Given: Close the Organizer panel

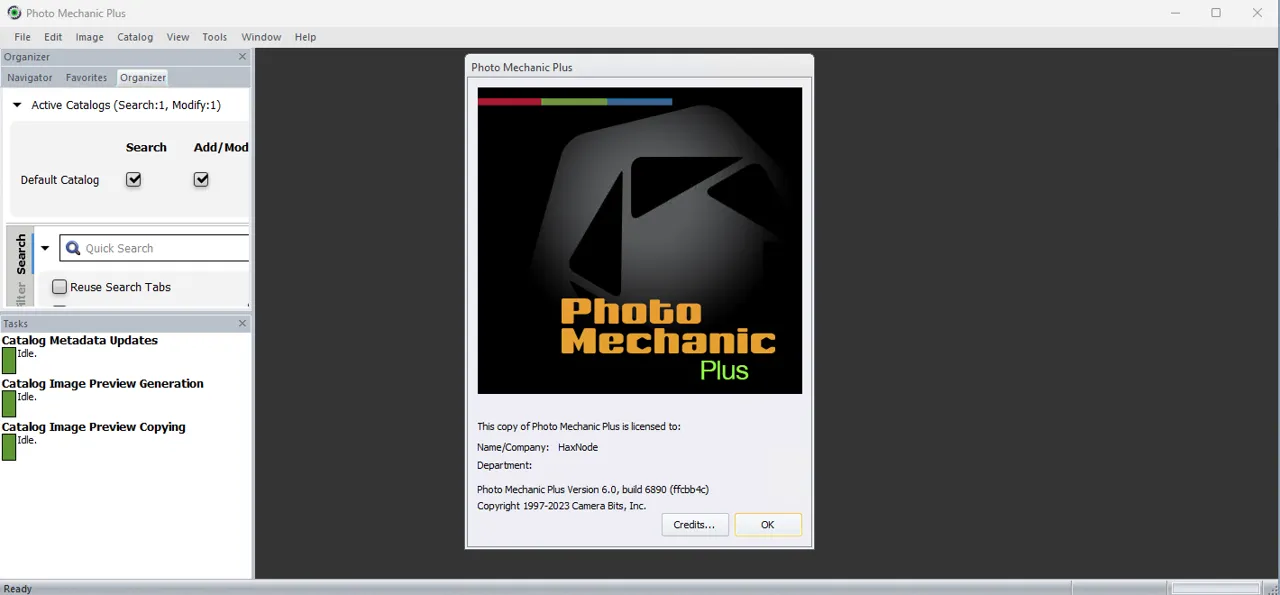Looking at the screenshot, I should (242, 57).
